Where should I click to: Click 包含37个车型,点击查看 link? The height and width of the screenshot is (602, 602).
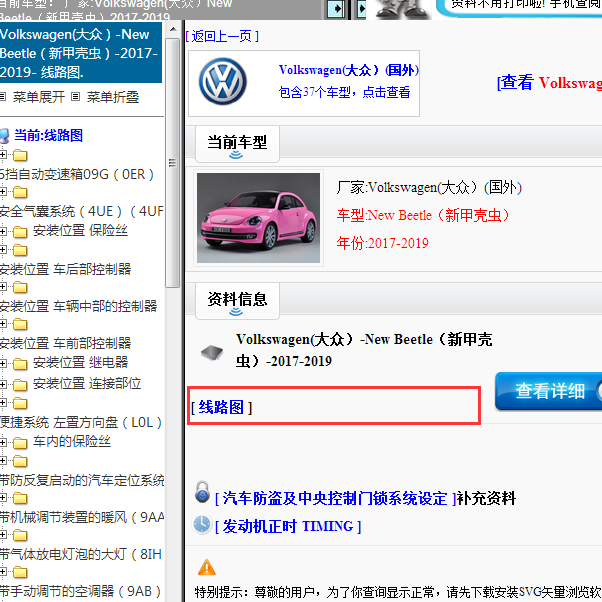pyautogui.click(x=344, y=92)
